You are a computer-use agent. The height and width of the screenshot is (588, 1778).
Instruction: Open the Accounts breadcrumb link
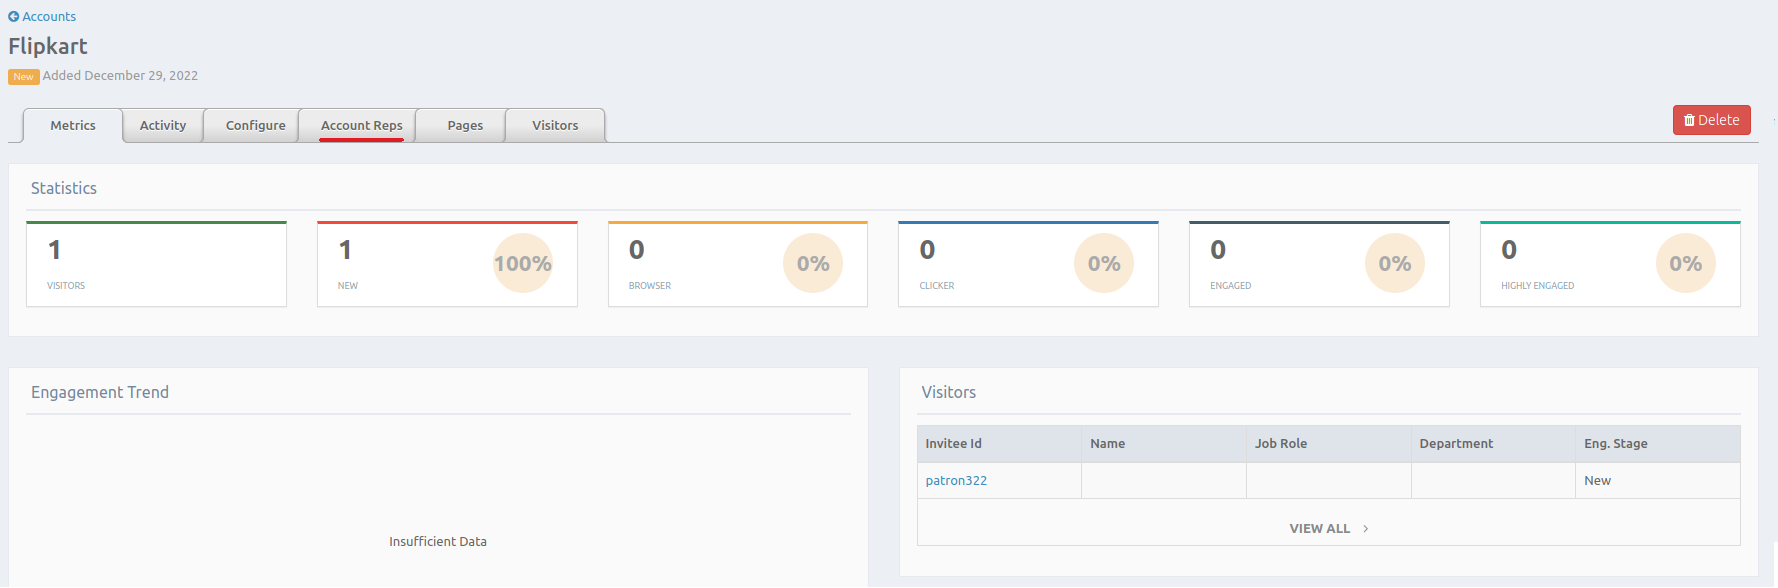[x=49, y=17]
